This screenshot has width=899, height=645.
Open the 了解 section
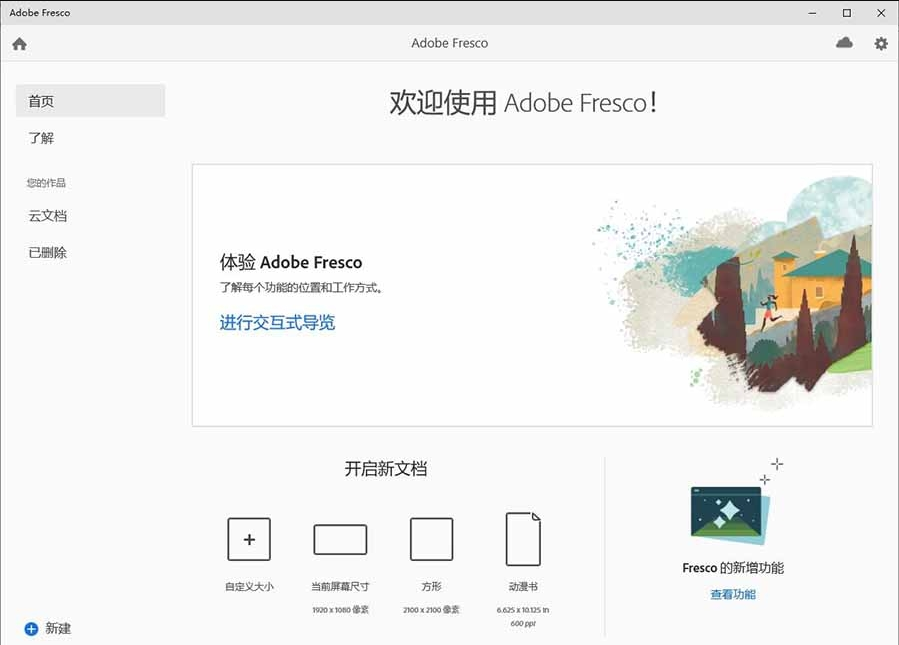41,138
